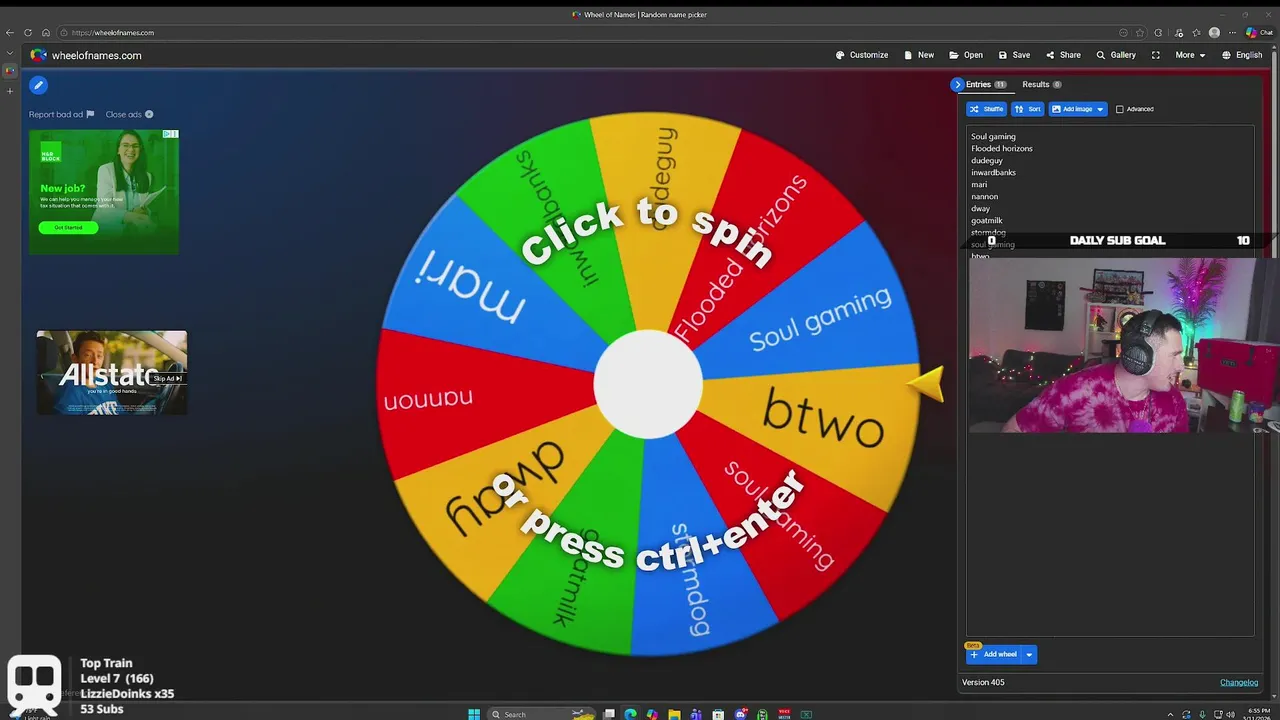The height and width of the screenshot is (720, 1280).
Task: Click the browser home icon
Action: pyautogui.click(x=46, y=32)
